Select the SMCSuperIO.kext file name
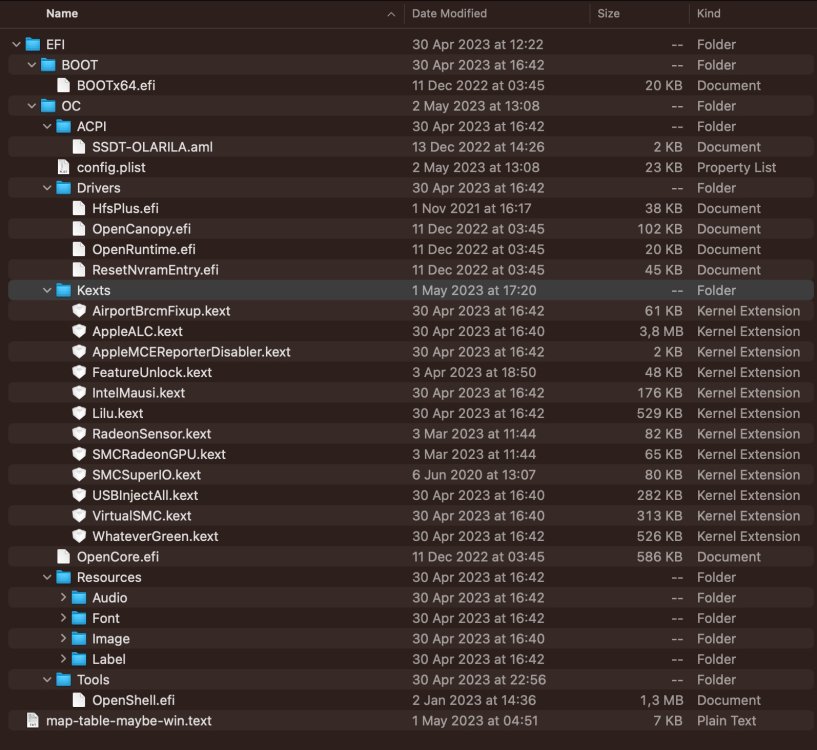Image resolution: width=817 pixels, height=750 pixels. (146, 475)
